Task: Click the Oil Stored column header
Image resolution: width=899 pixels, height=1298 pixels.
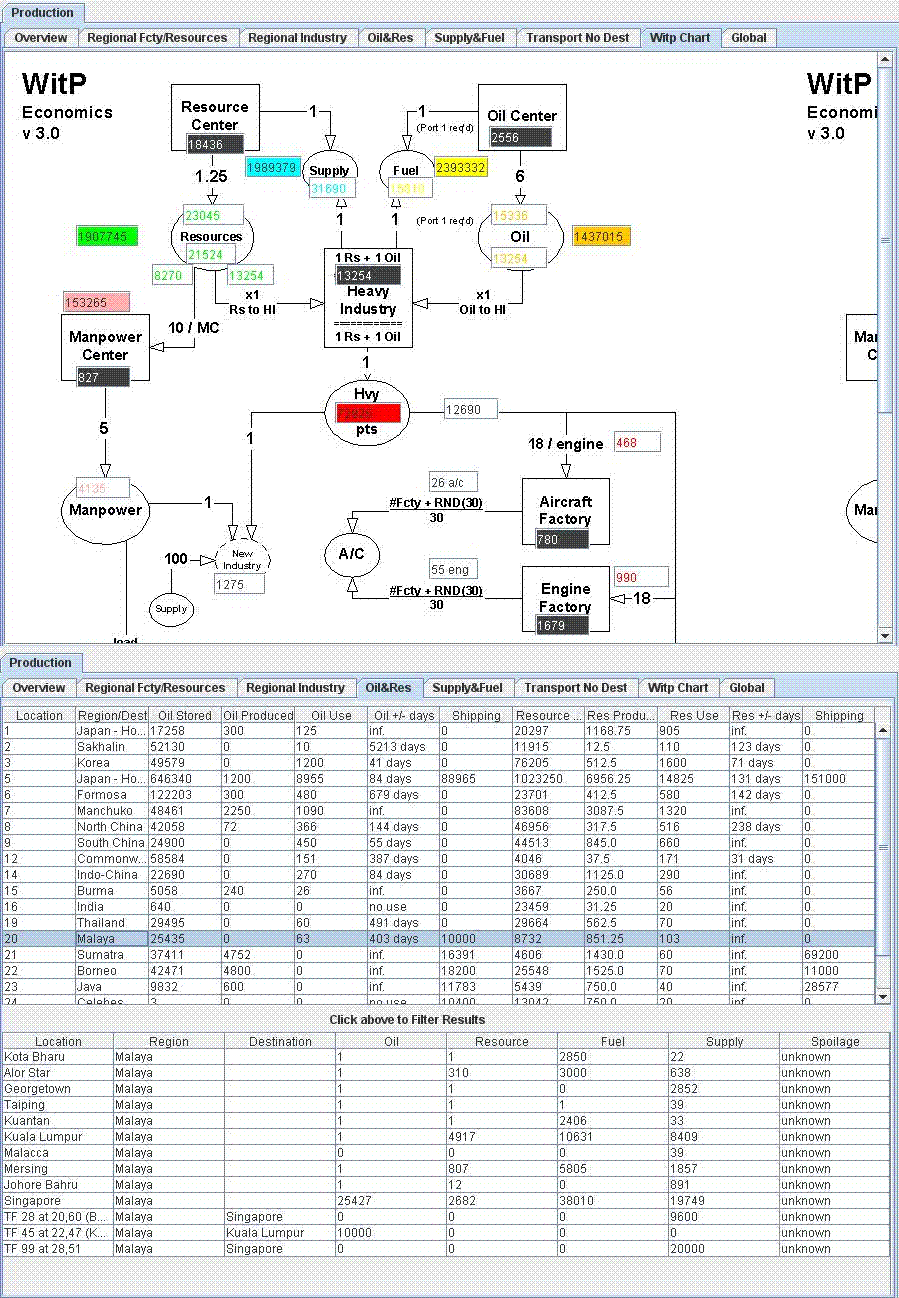Action: coord(185,716)
